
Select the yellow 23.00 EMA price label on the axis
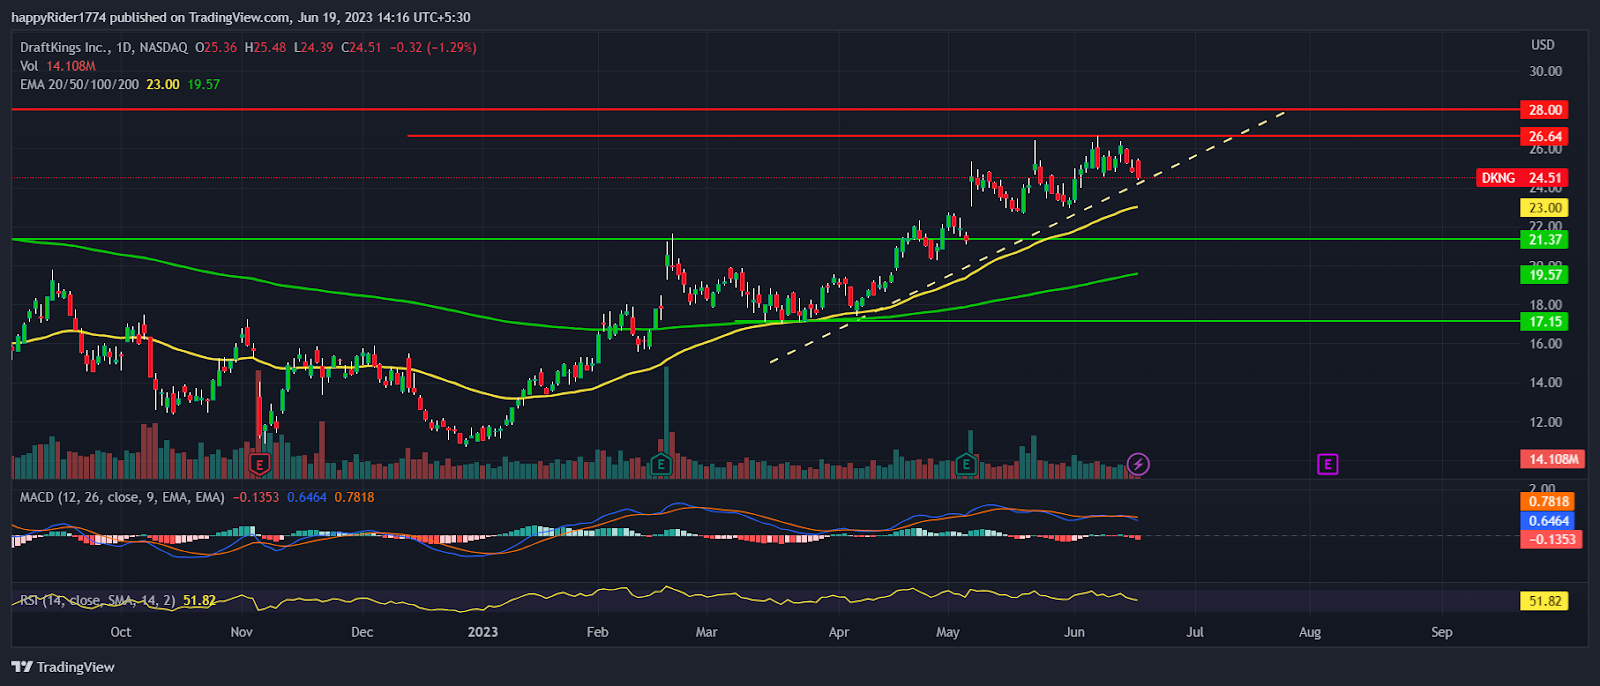point(1544,208)
